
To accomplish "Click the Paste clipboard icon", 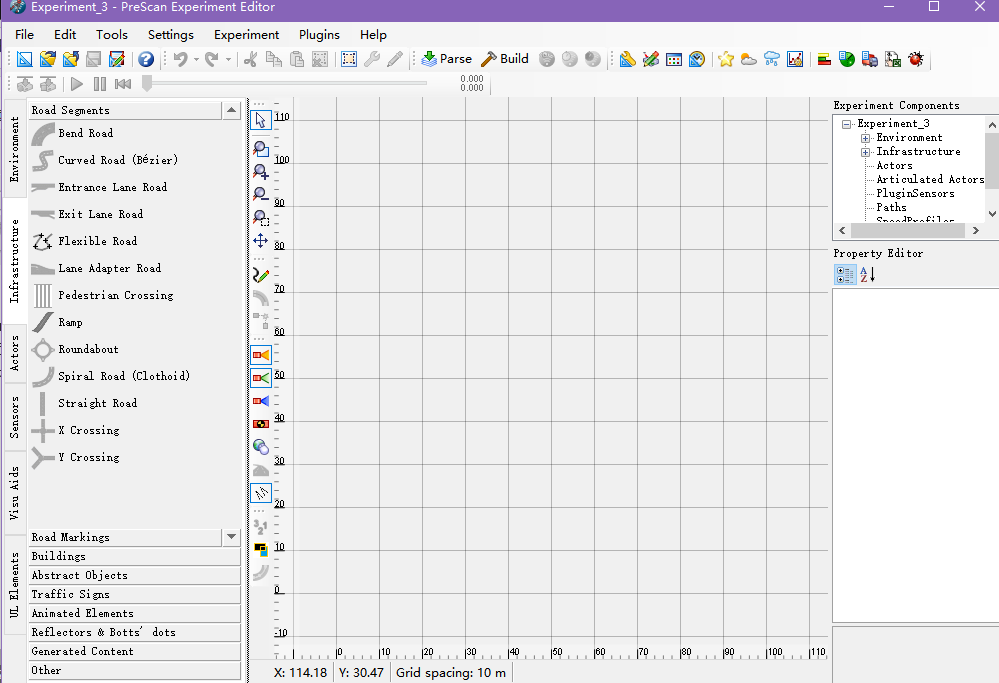I will [x=297, y=59].
